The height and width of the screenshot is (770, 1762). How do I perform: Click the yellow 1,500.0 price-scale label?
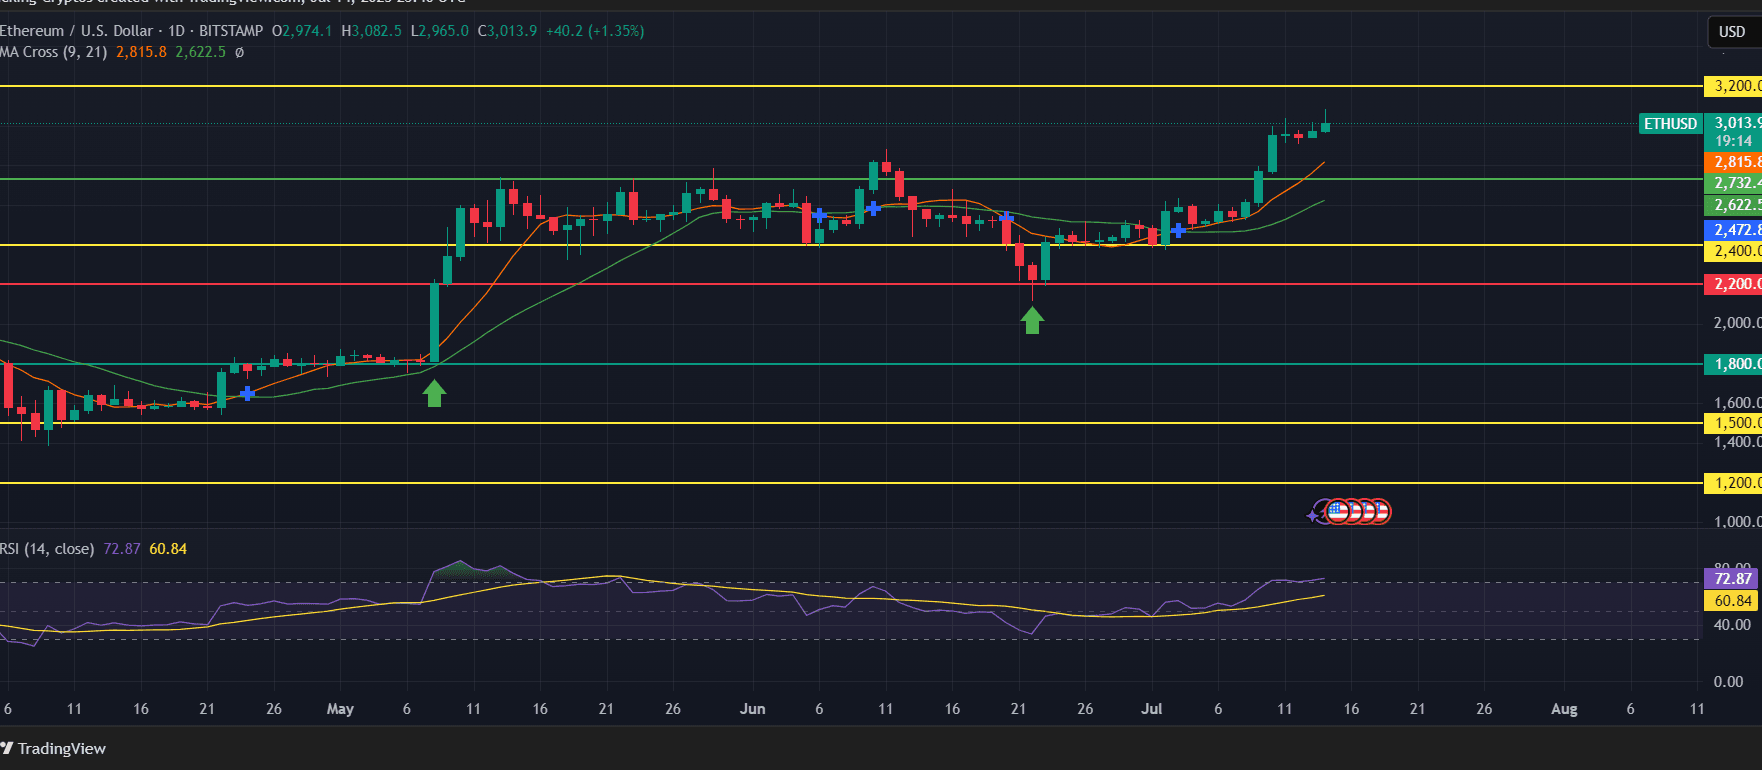1733,423
